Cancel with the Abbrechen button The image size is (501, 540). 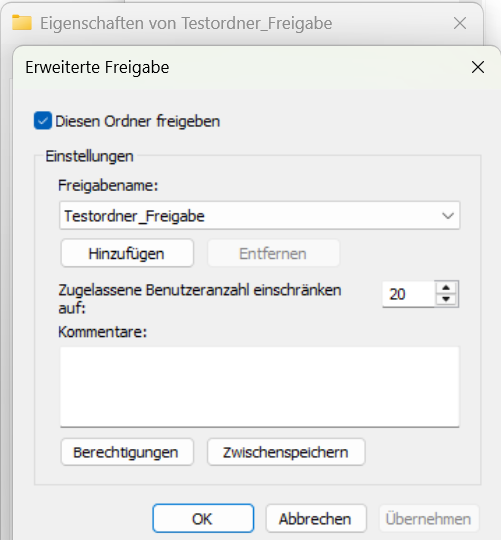point(316,519)
